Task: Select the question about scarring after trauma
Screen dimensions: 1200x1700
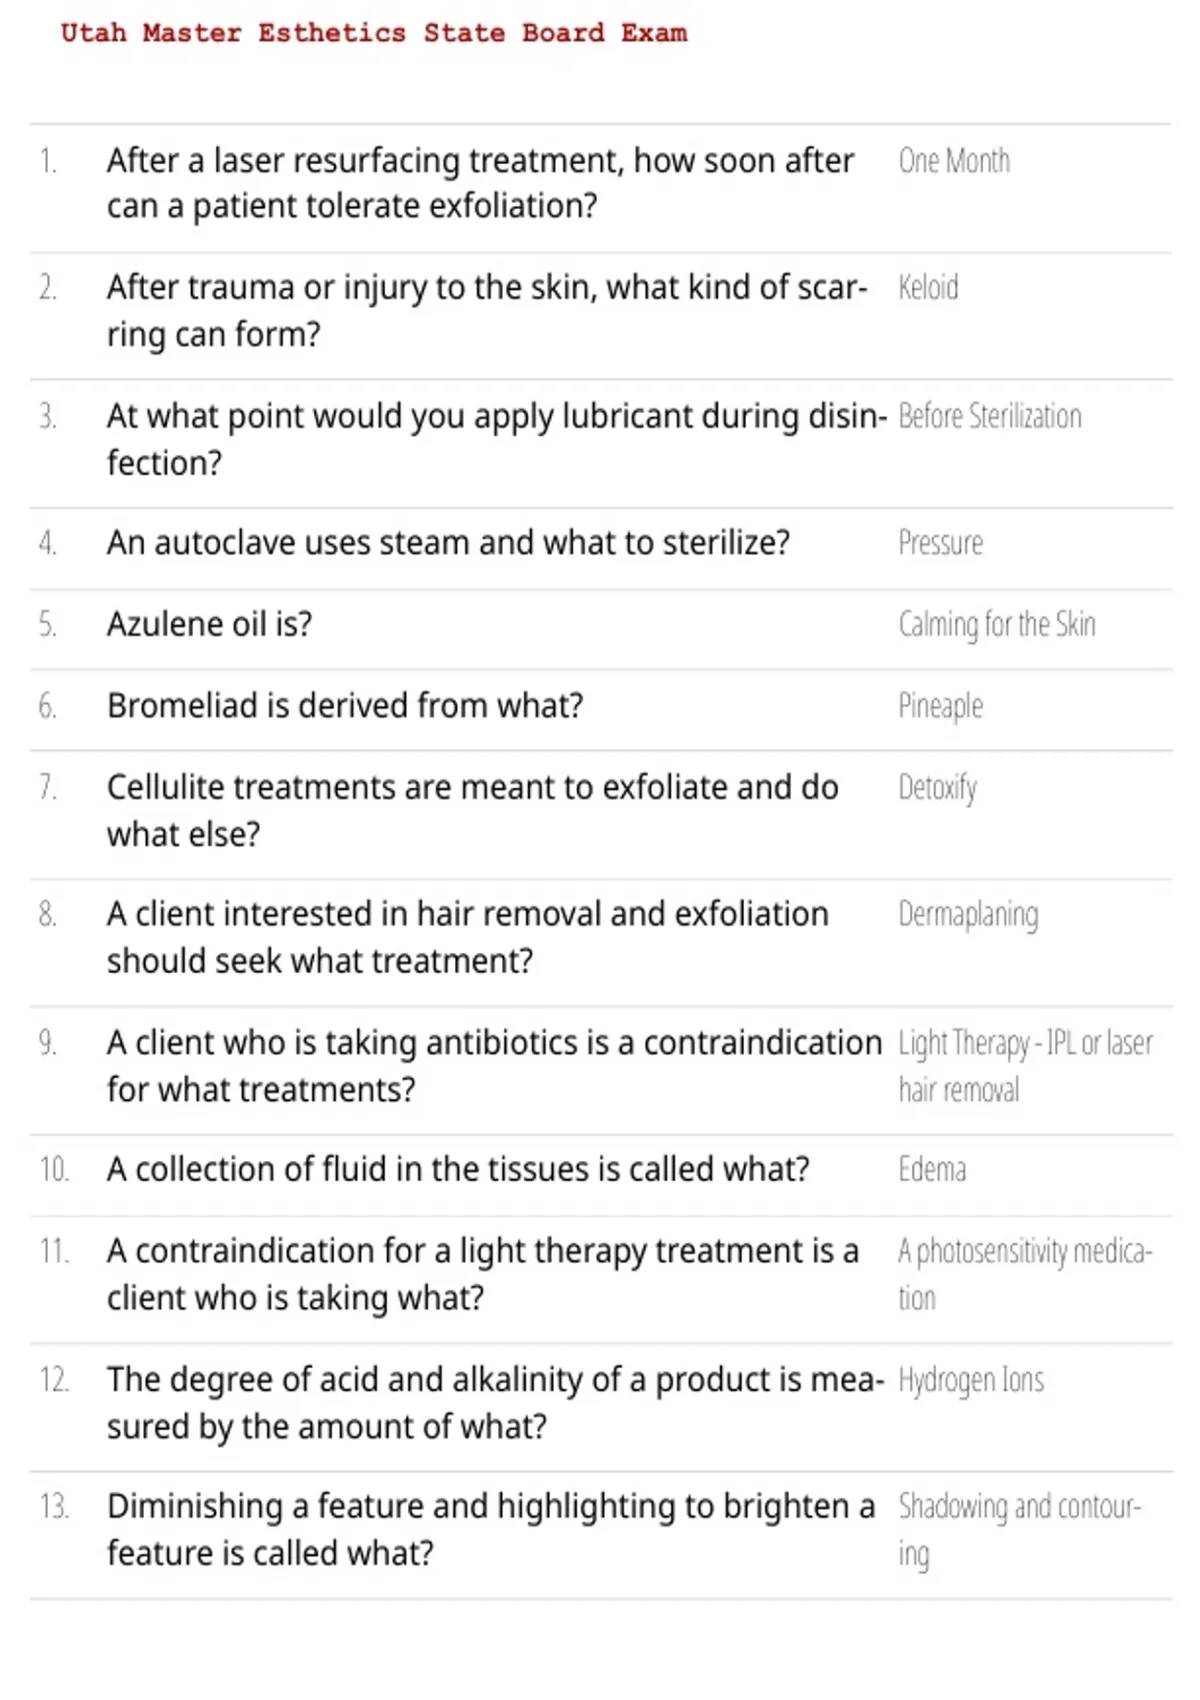Action: [x=487, y=310]
